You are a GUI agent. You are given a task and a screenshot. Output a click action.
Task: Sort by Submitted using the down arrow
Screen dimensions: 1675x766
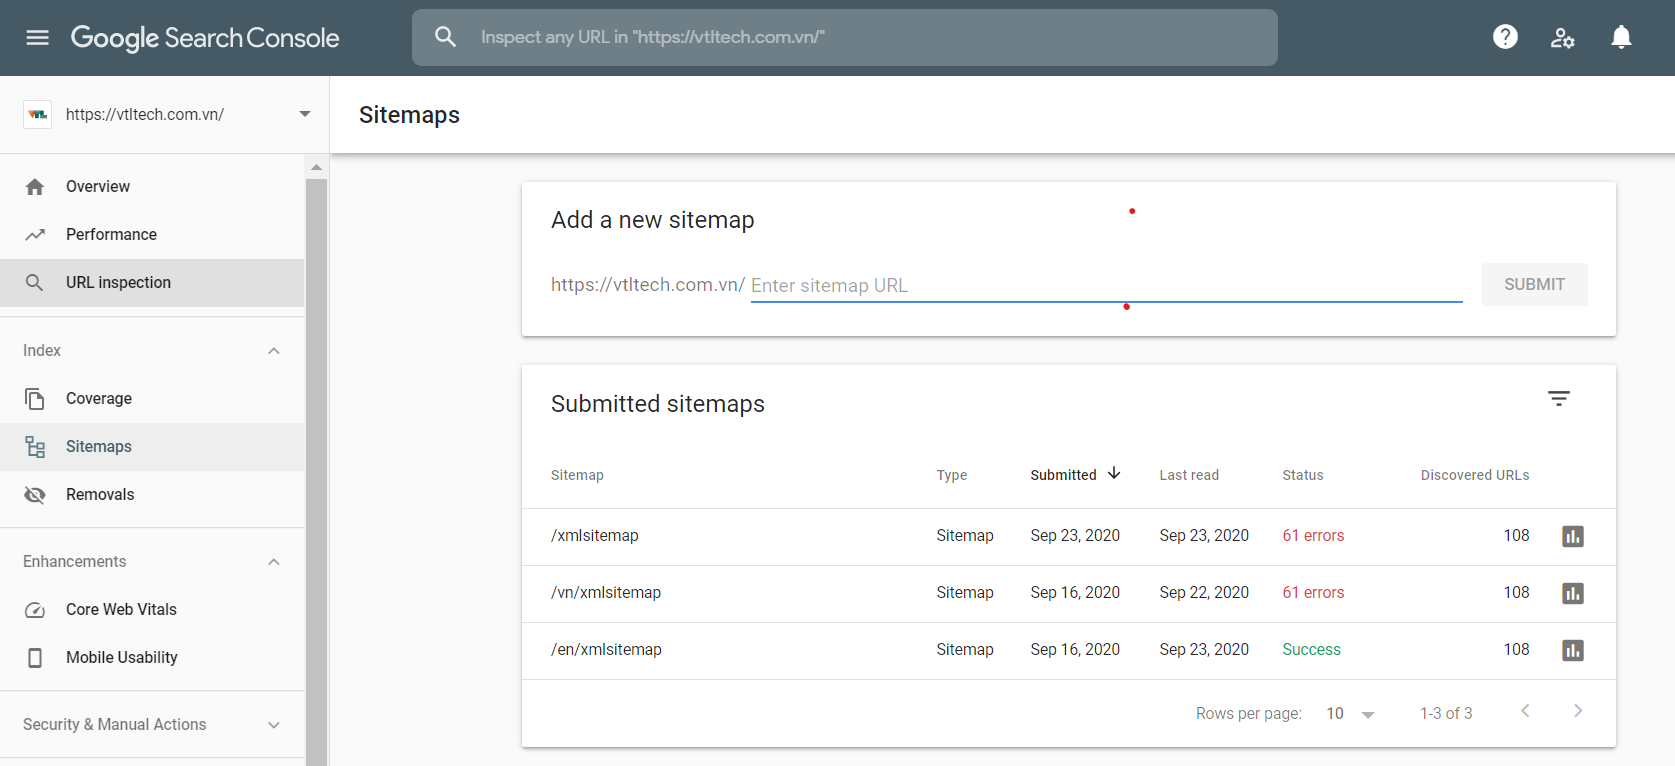coord(1114,473)
